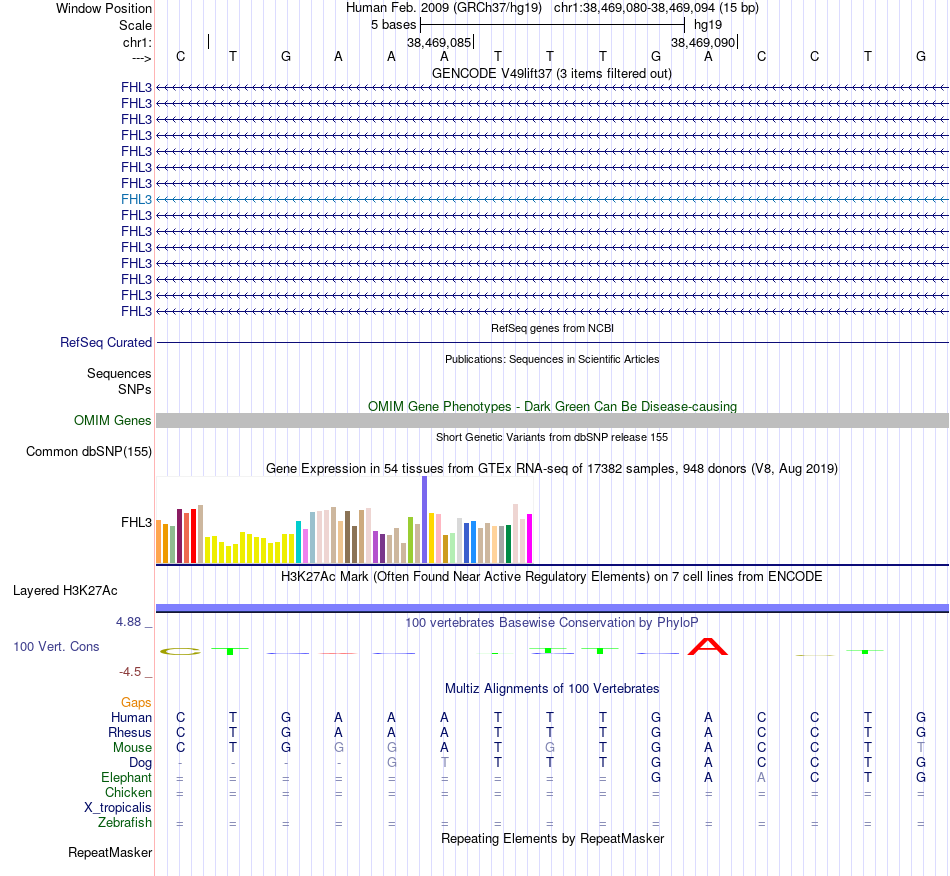Click the OMIM Genes side label

(x=112, y=420)
